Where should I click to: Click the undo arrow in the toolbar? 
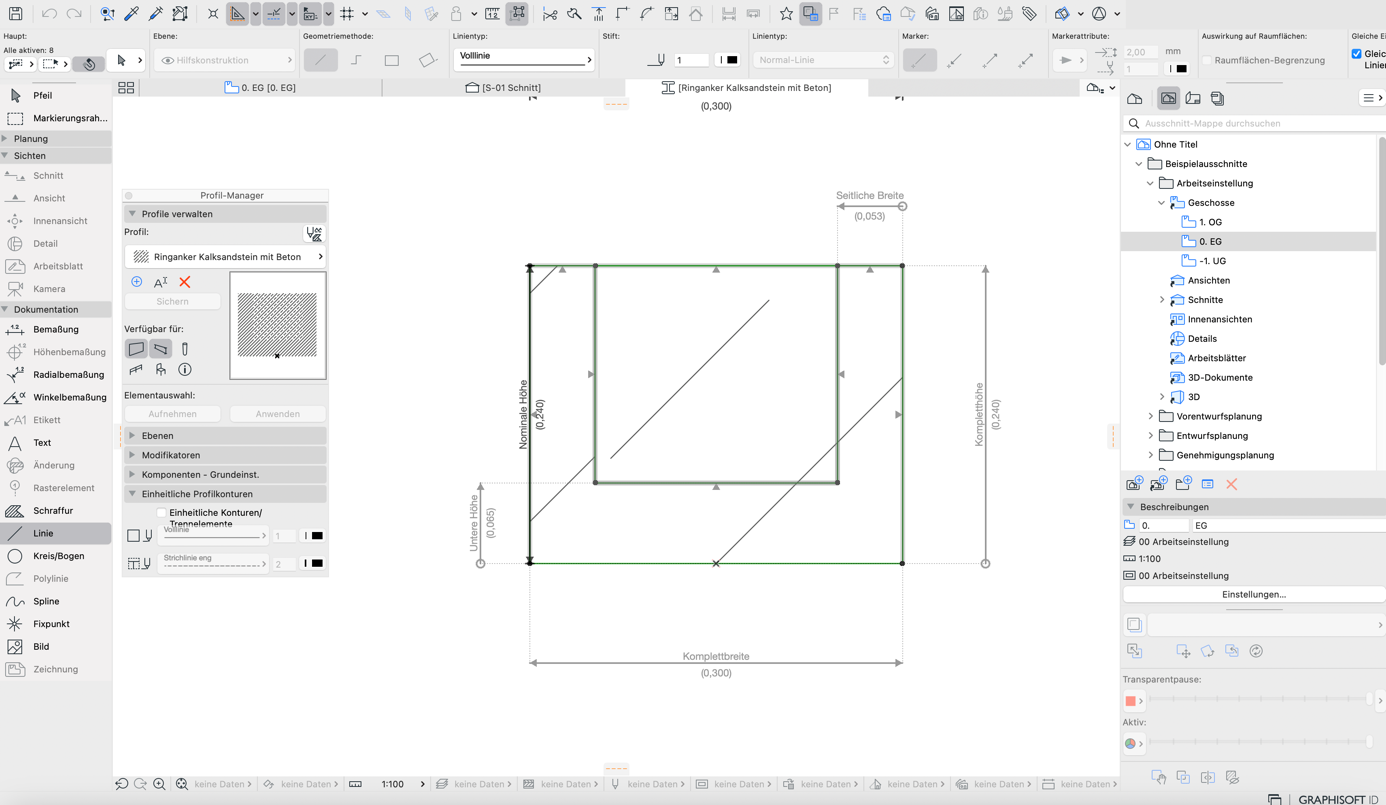(x=49, y=14)
